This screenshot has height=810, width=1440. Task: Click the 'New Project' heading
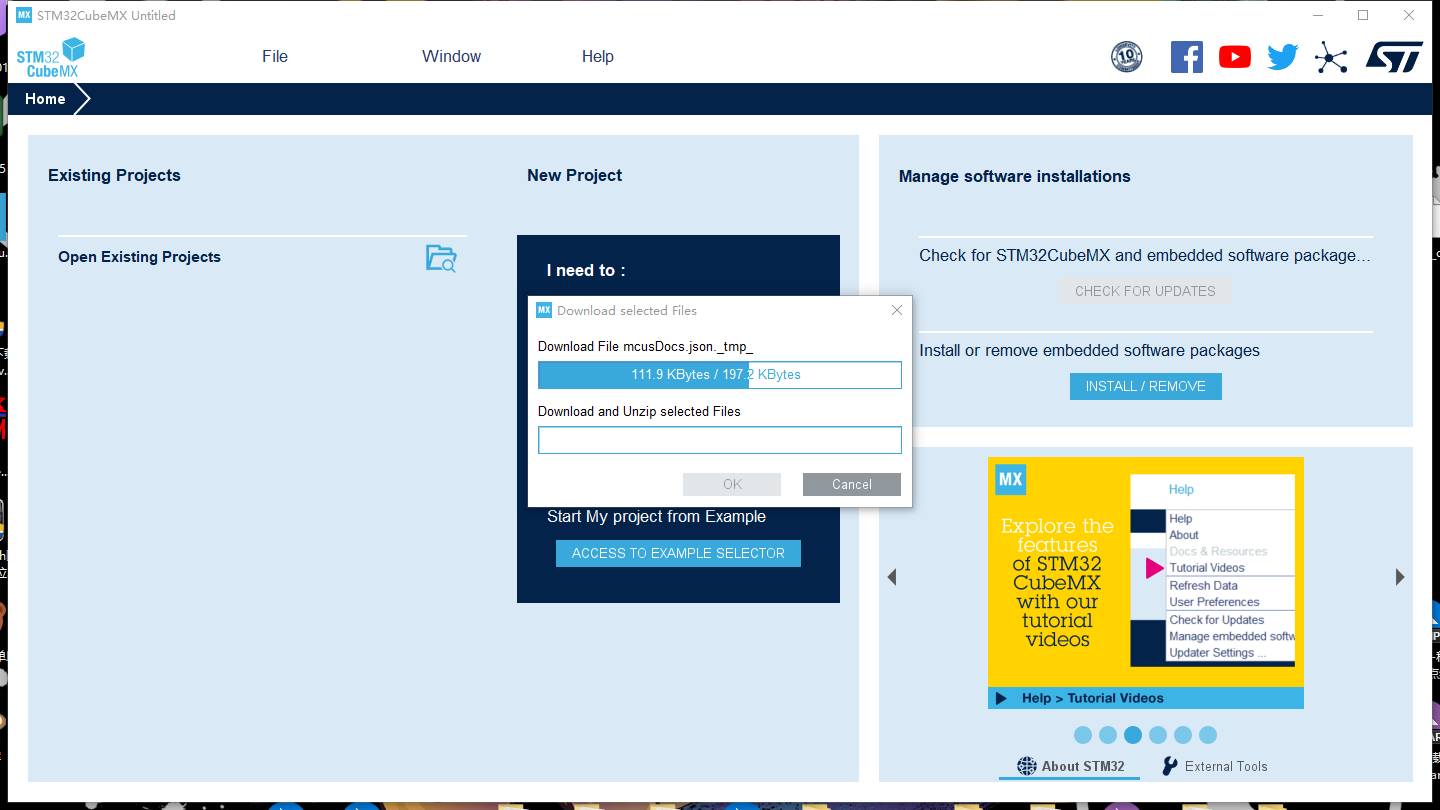574,175
